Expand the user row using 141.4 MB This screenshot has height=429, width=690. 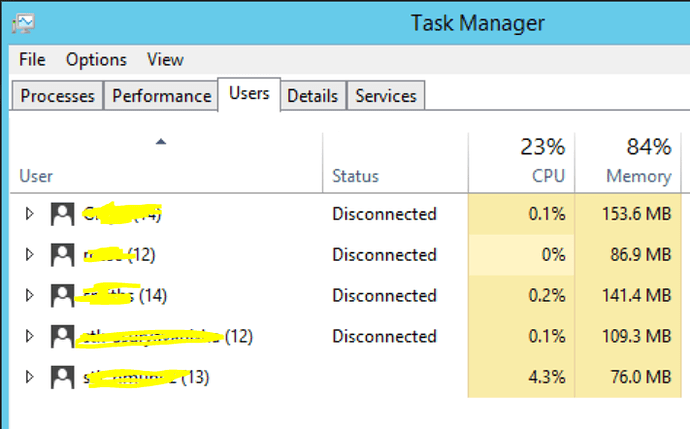click(29, 295)
